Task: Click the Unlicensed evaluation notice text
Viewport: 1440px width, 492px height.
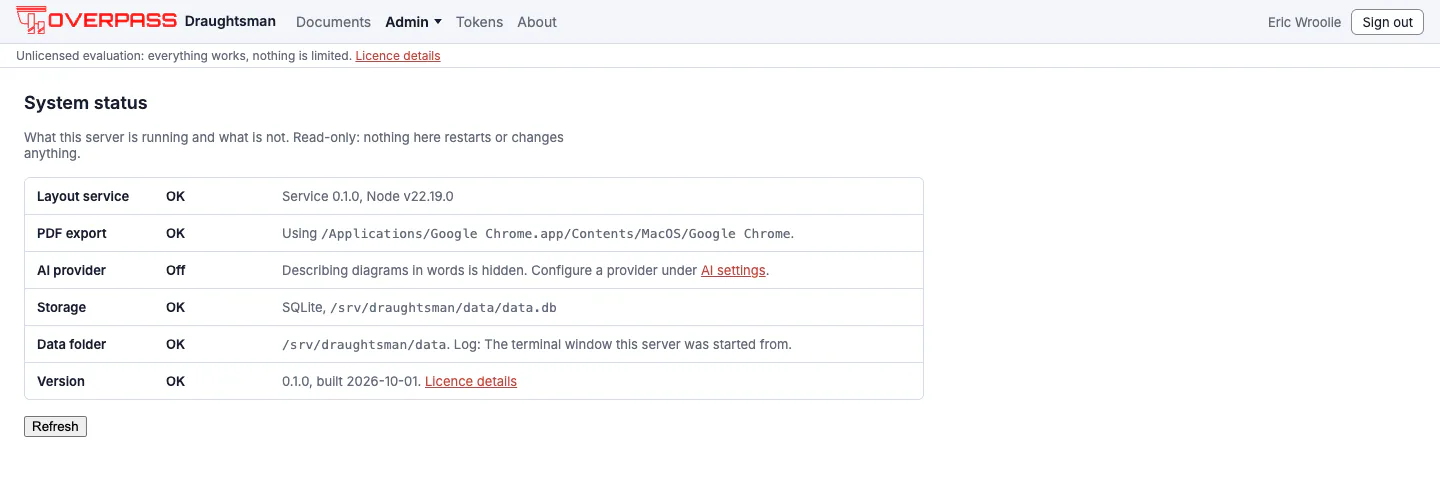Action: (184, 56)
